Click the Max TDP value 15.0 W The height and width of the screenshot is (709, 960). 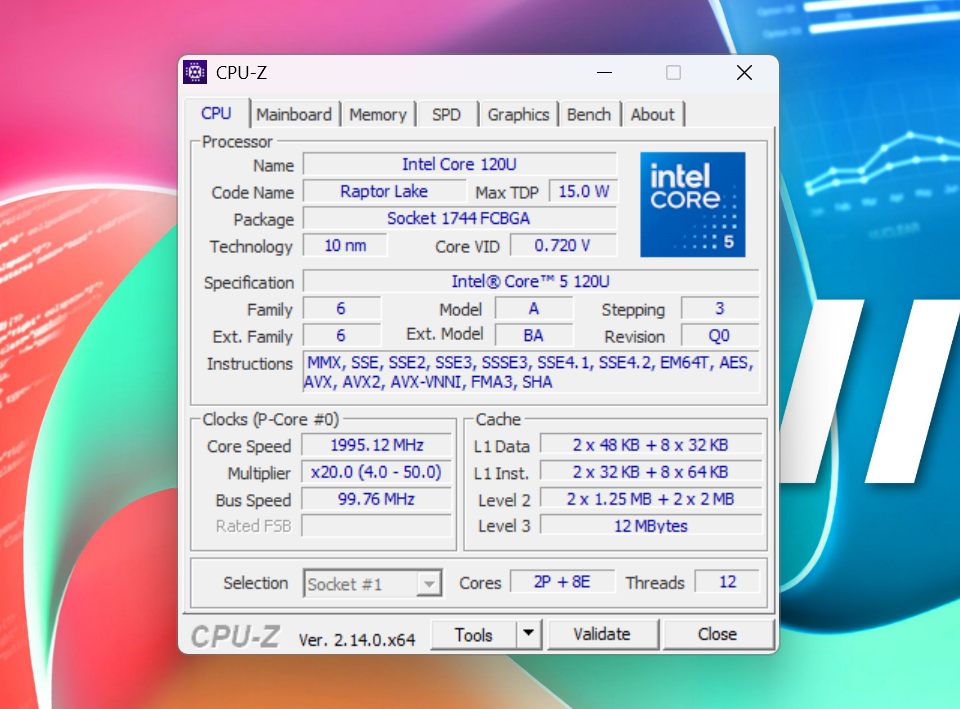point(583,191)
